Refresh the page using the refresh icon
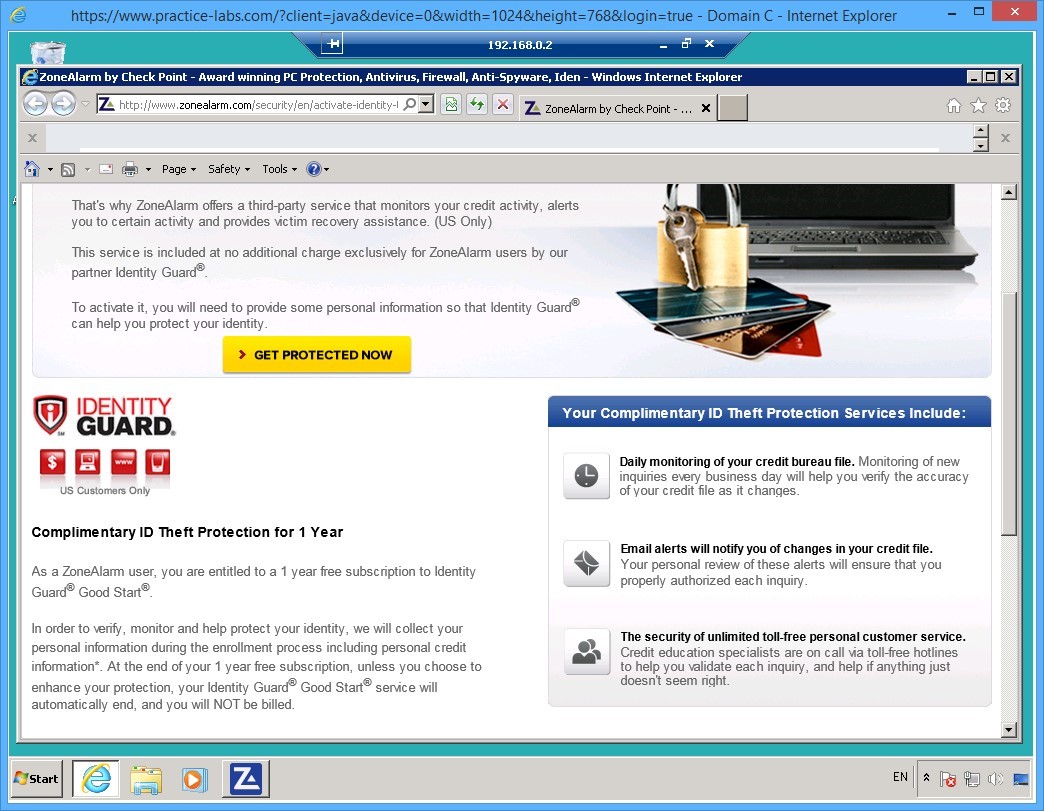Screen dimensions: 1044x811 [476, 104]
